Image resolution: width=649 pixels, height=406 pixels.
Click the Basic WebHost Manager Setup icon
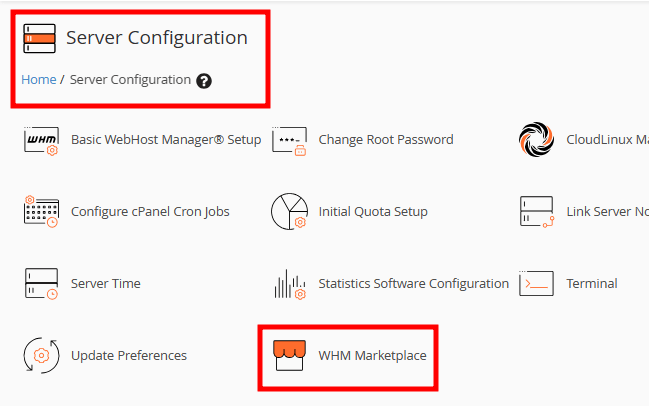(41, 141)
